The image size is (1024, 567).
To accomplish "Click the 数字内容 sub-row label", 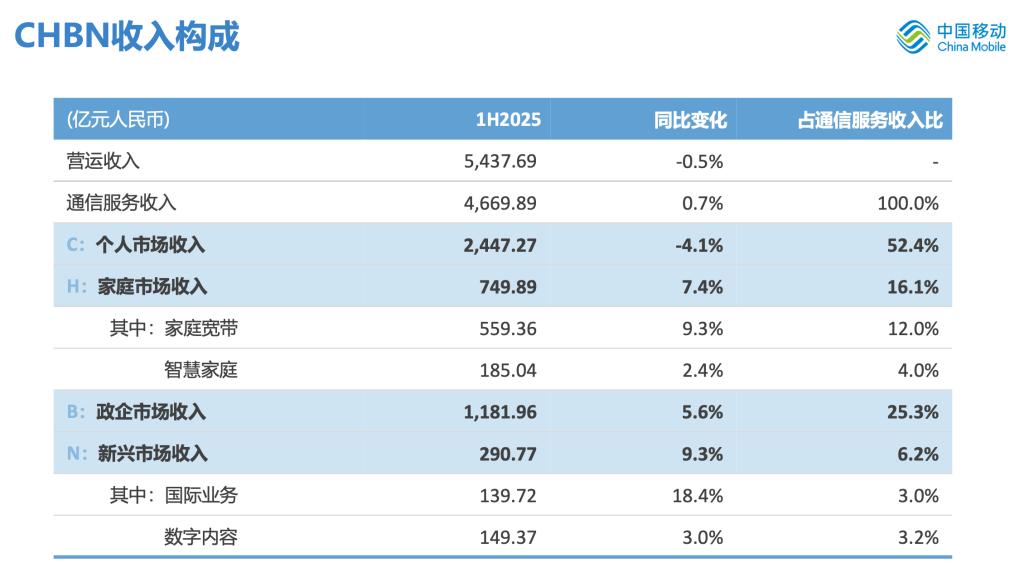I will point(201,537).
